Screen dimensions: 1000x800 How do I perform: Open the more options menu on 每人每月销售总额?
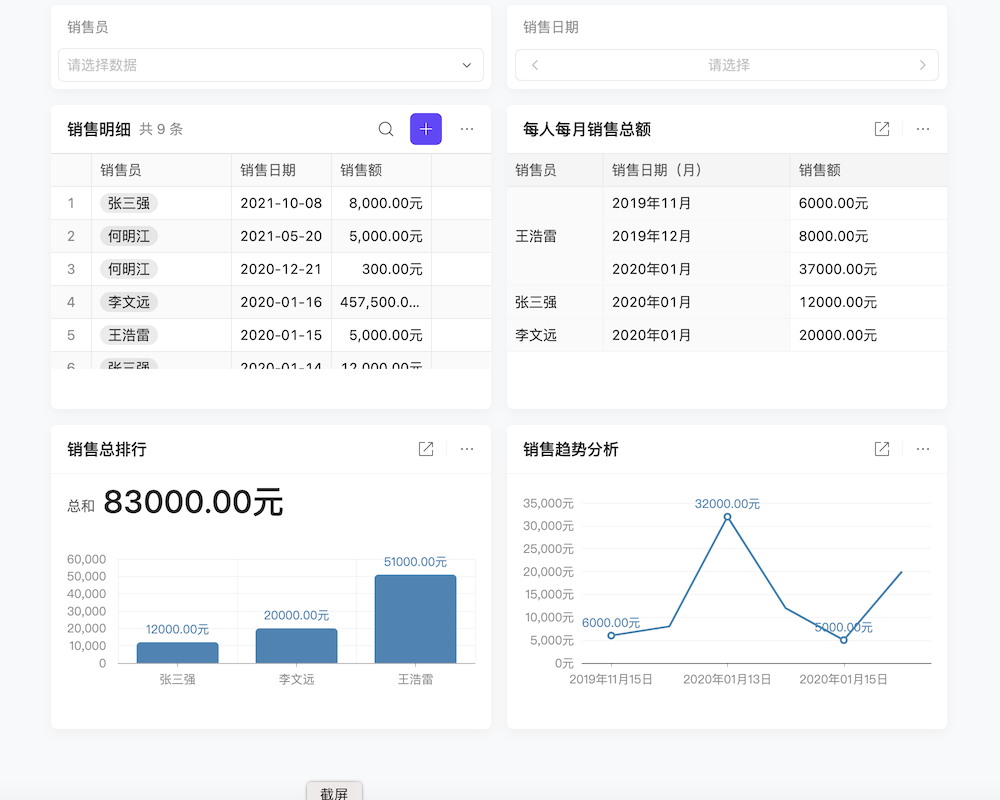922,129
